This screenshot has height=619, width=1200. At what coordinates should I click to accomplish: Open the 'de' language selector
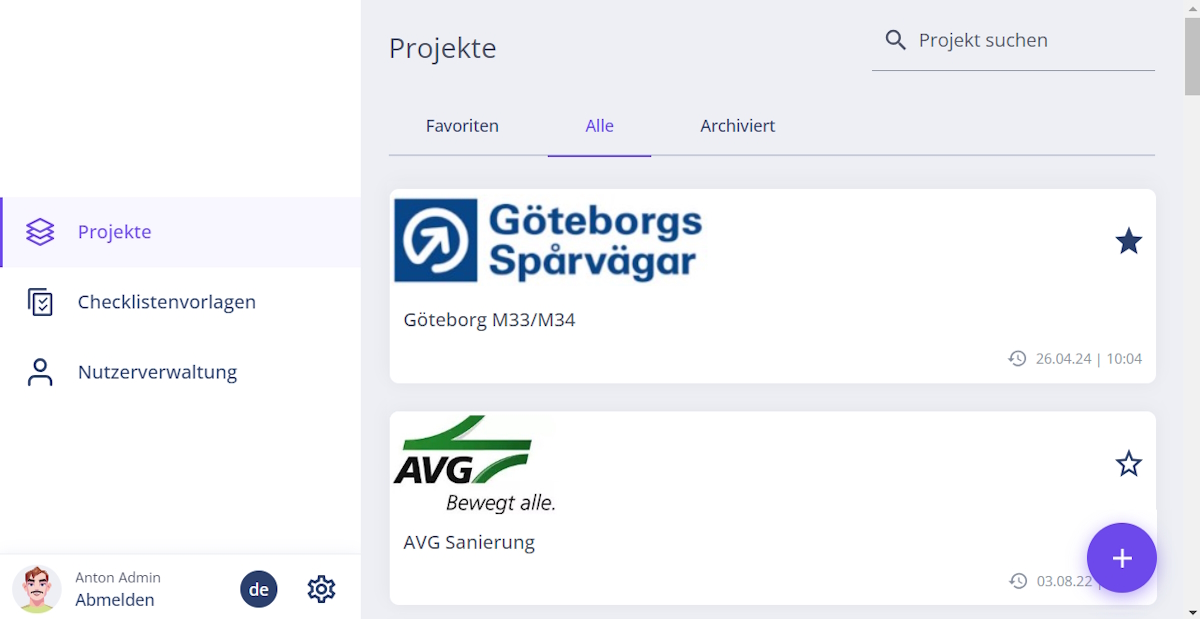(259, 589)
